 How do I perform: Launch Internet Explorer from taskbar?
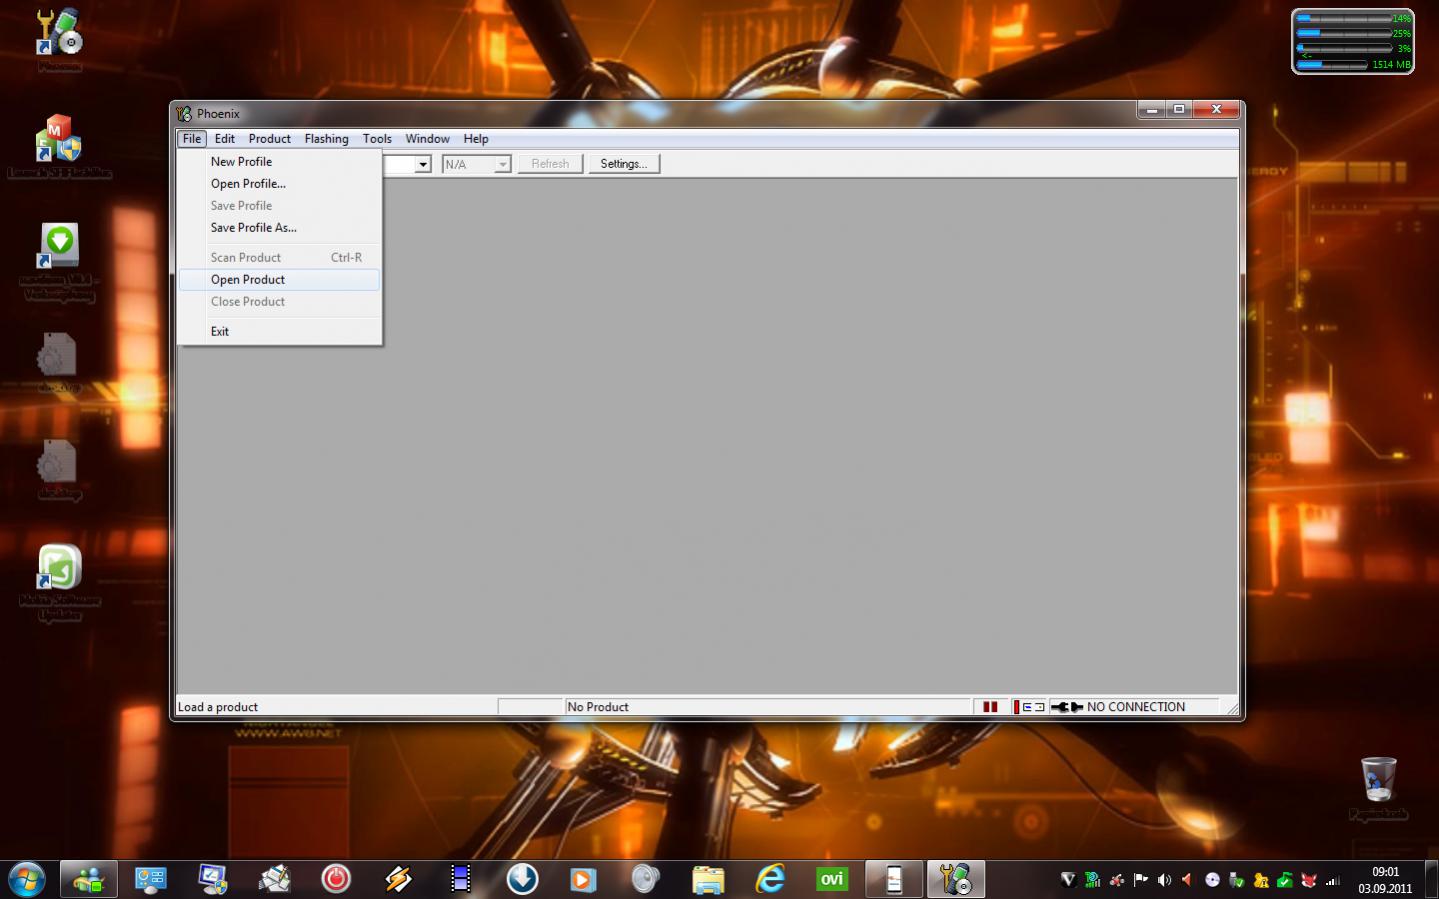[x=770, y=879]
